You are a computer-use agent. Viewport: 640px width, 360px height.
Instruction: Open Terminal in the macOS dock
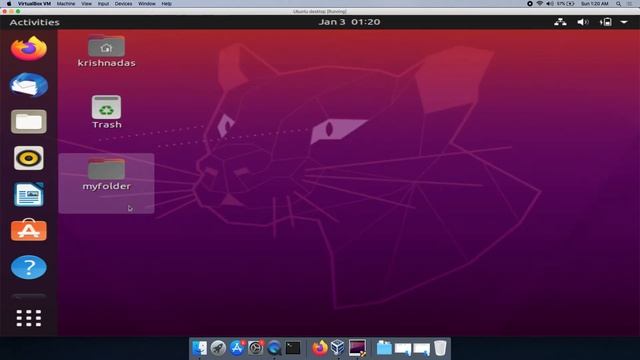(x=293, y=348)
